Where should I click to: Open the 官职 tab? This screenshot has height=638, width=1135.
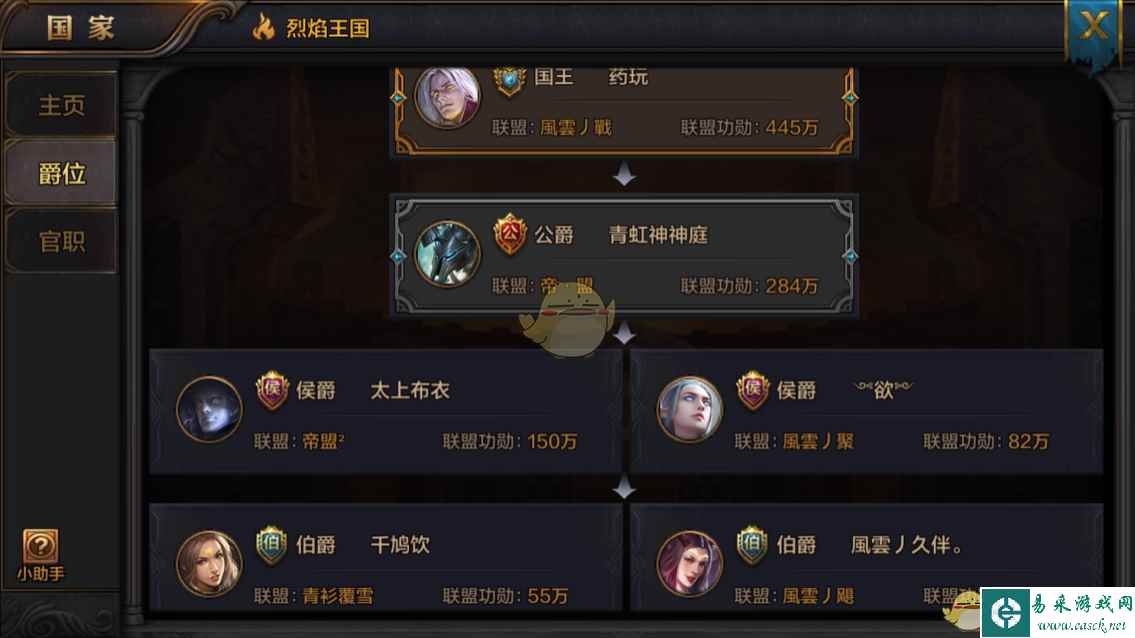click(61, 241)
